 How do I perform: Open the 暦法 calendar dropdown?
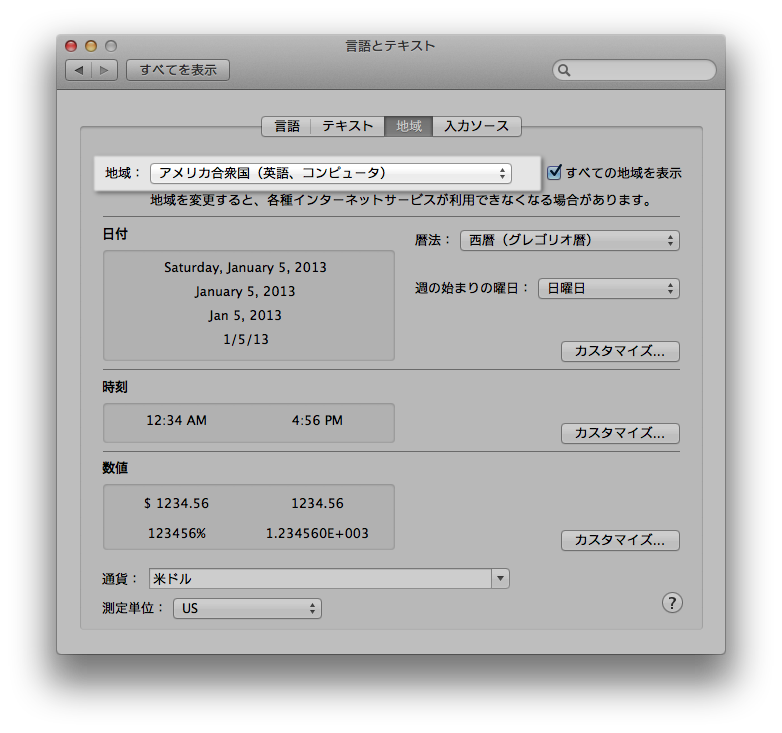570,240
